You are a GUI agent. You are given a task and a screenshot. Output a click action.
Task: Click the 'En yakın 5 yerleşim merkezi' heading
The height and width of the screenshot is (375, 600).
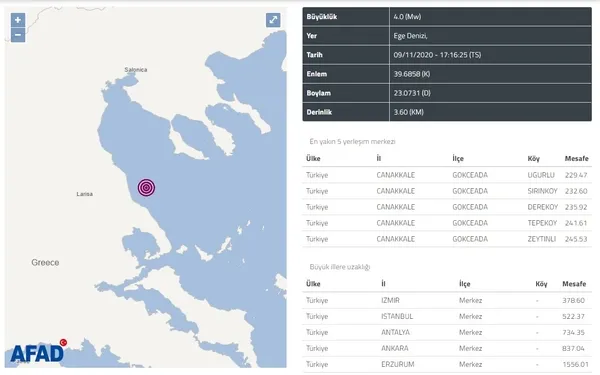352,142
